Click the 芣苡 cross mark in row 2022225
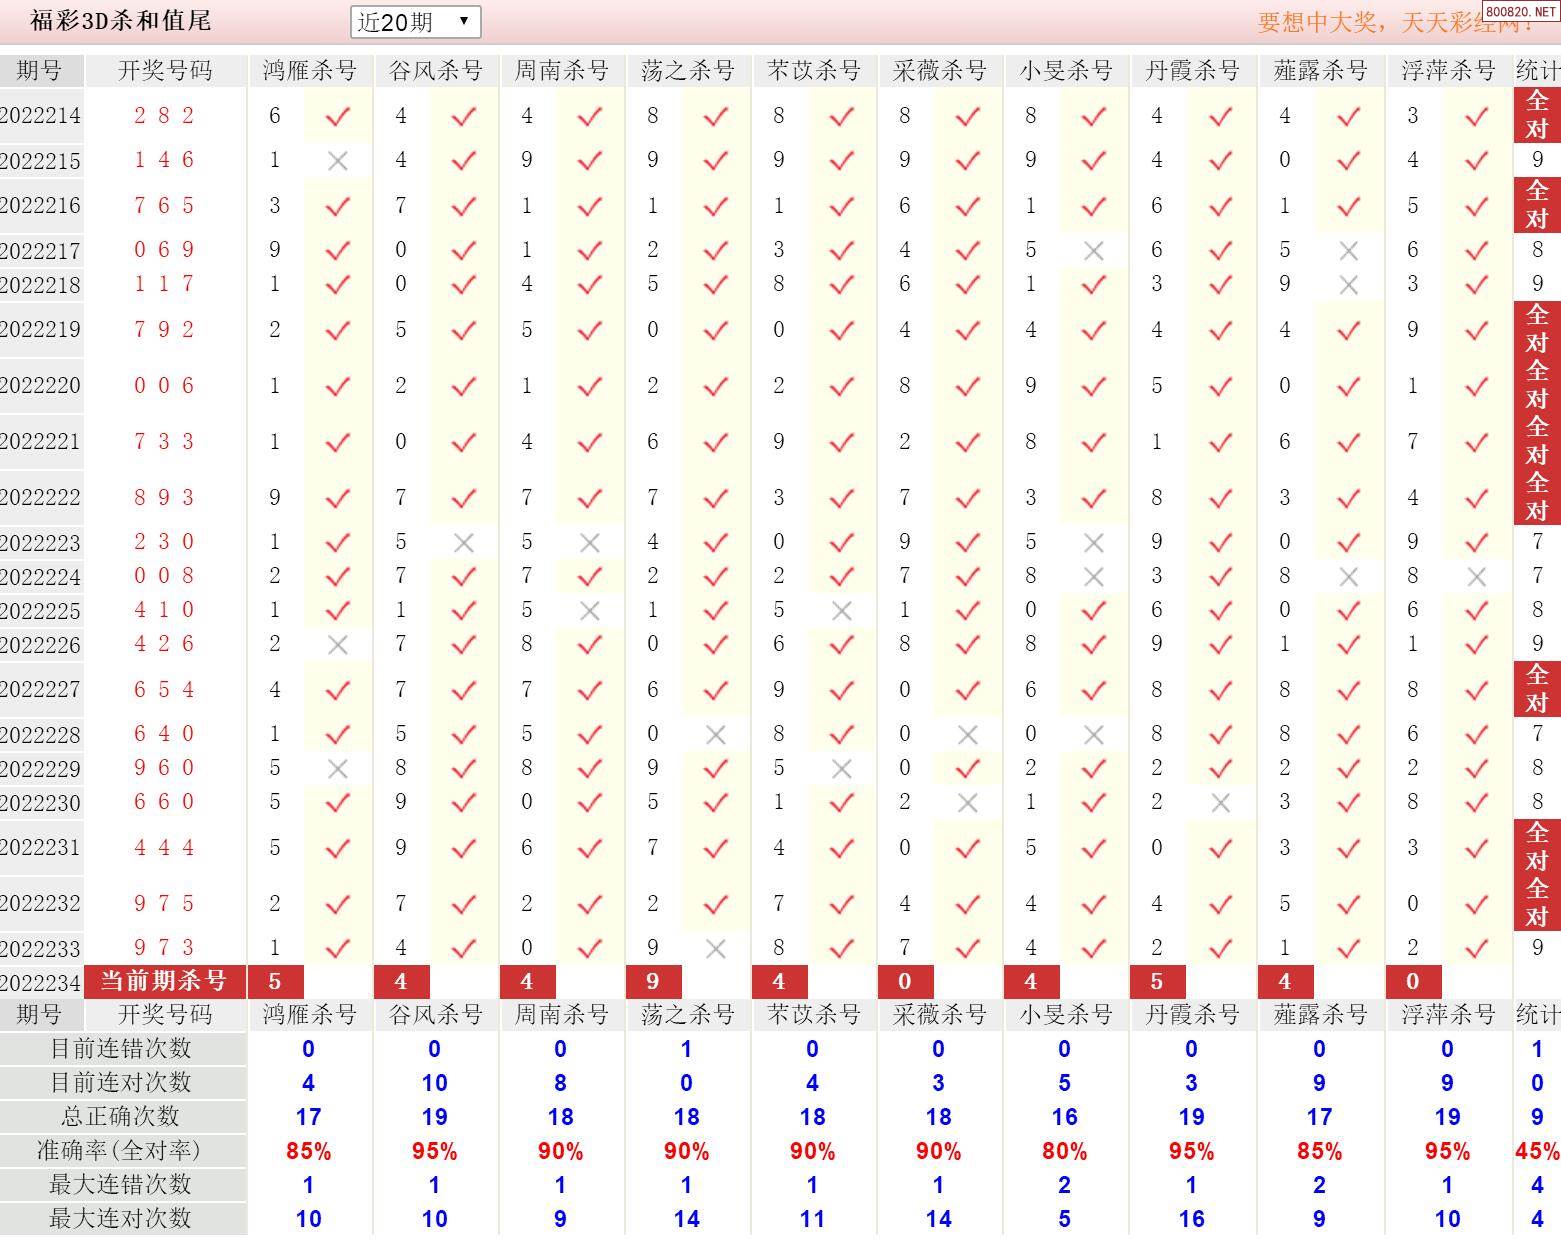The image size is (1561, 1241). (842, 610)
